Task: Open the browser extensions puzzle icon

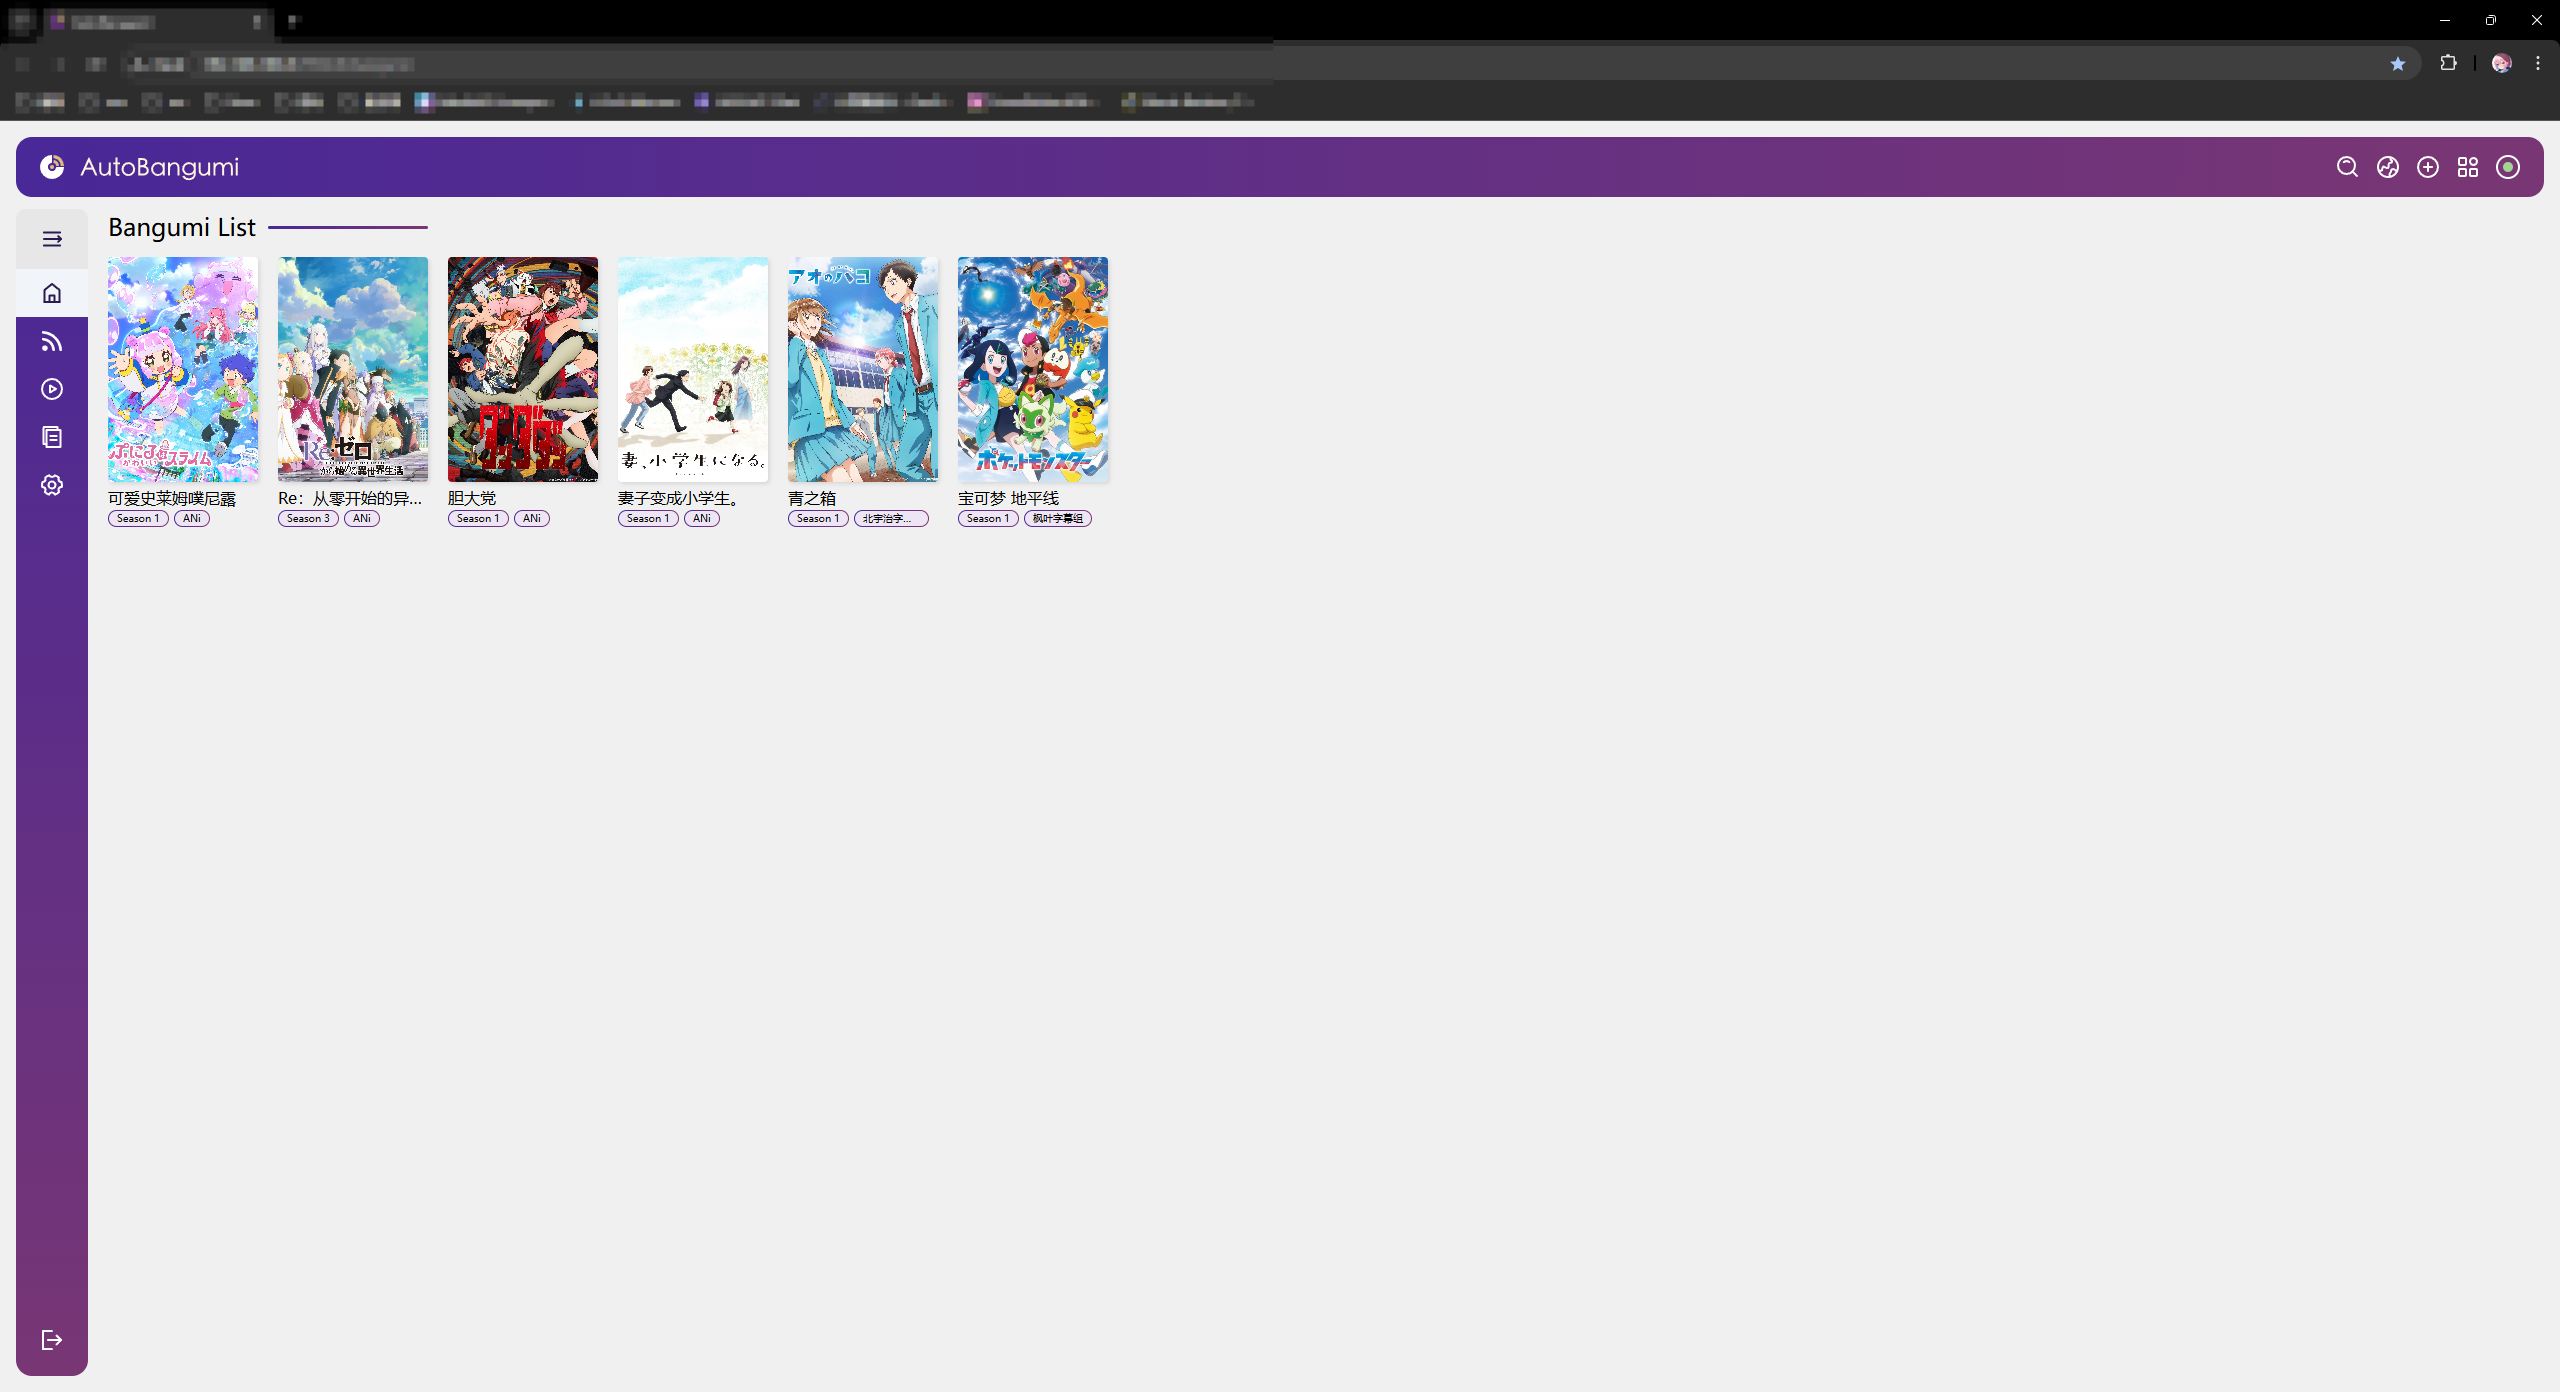Action: click(x=2448, y=63)
